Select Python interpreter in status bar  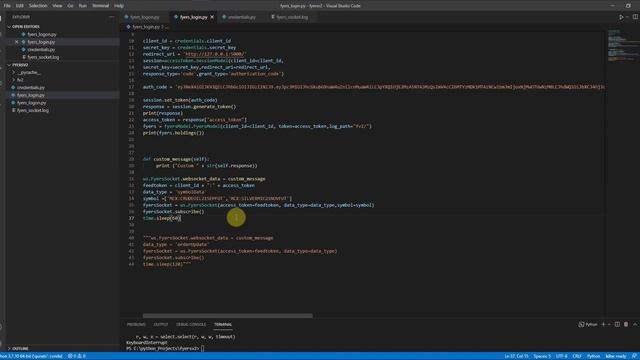pos(31,356)
